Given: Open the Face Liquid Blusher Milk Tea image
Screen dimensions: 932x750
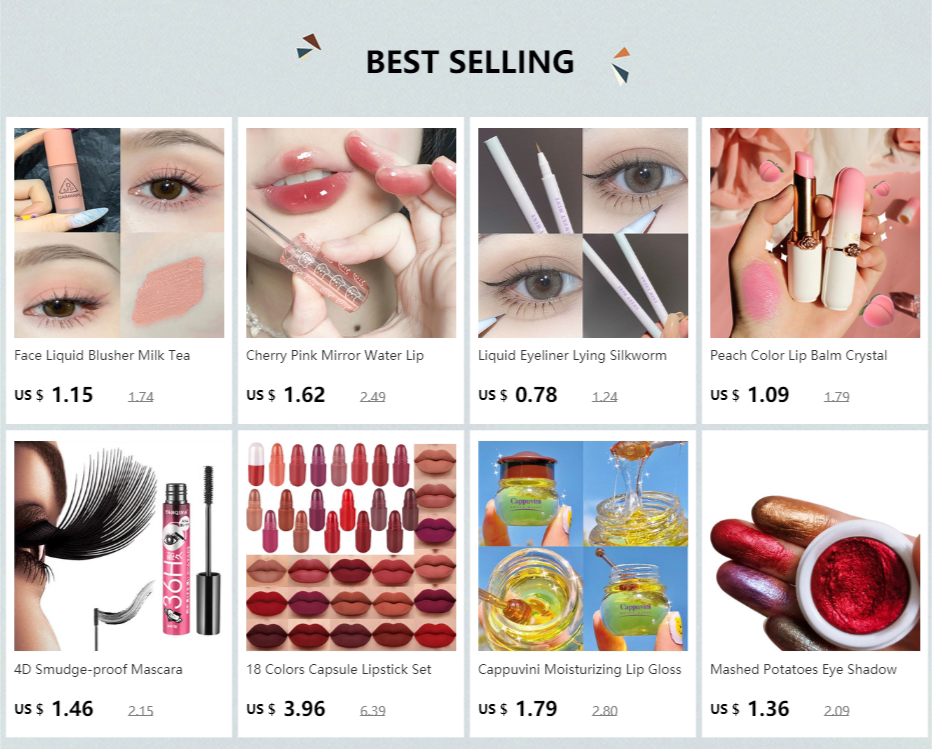Looking at the screenshot, I should (119, 233).
